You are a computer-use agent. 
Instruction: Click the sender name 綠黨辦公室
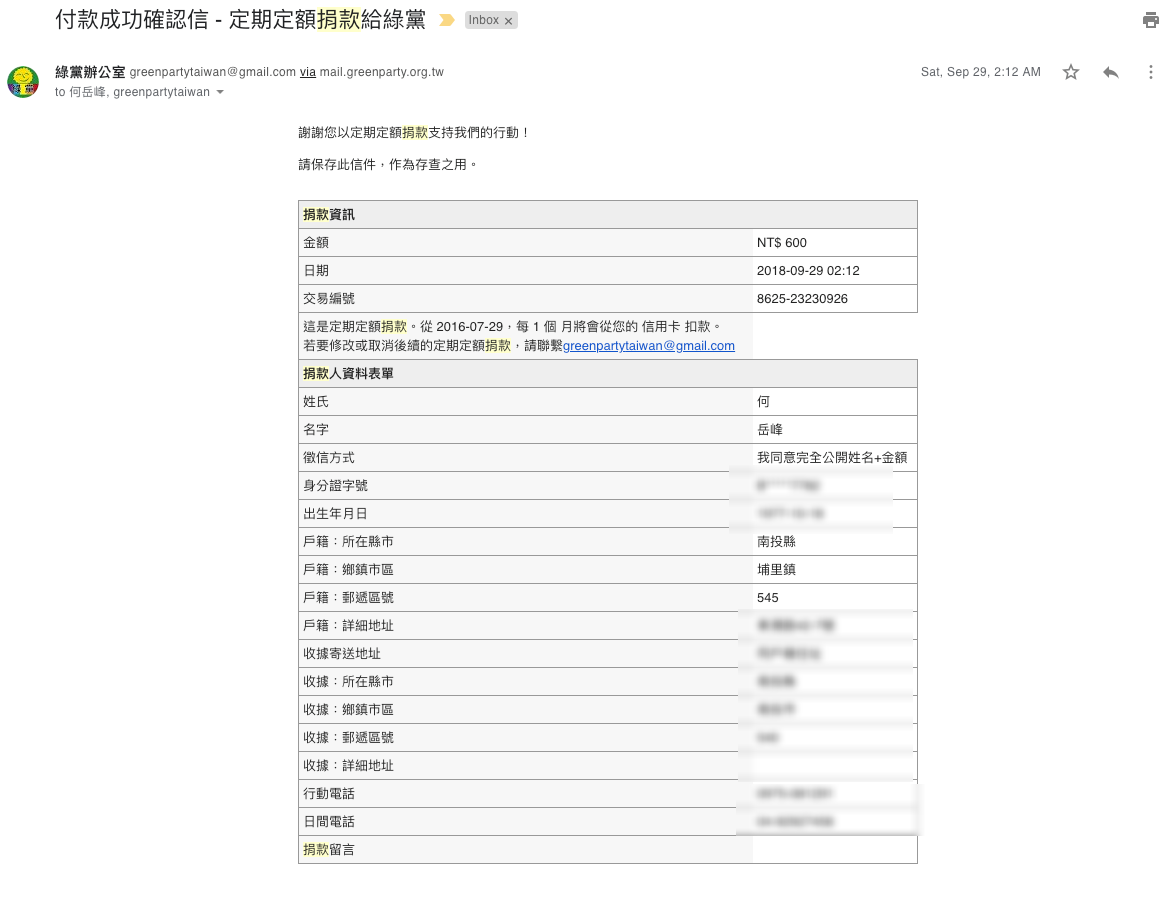(90, 72)
